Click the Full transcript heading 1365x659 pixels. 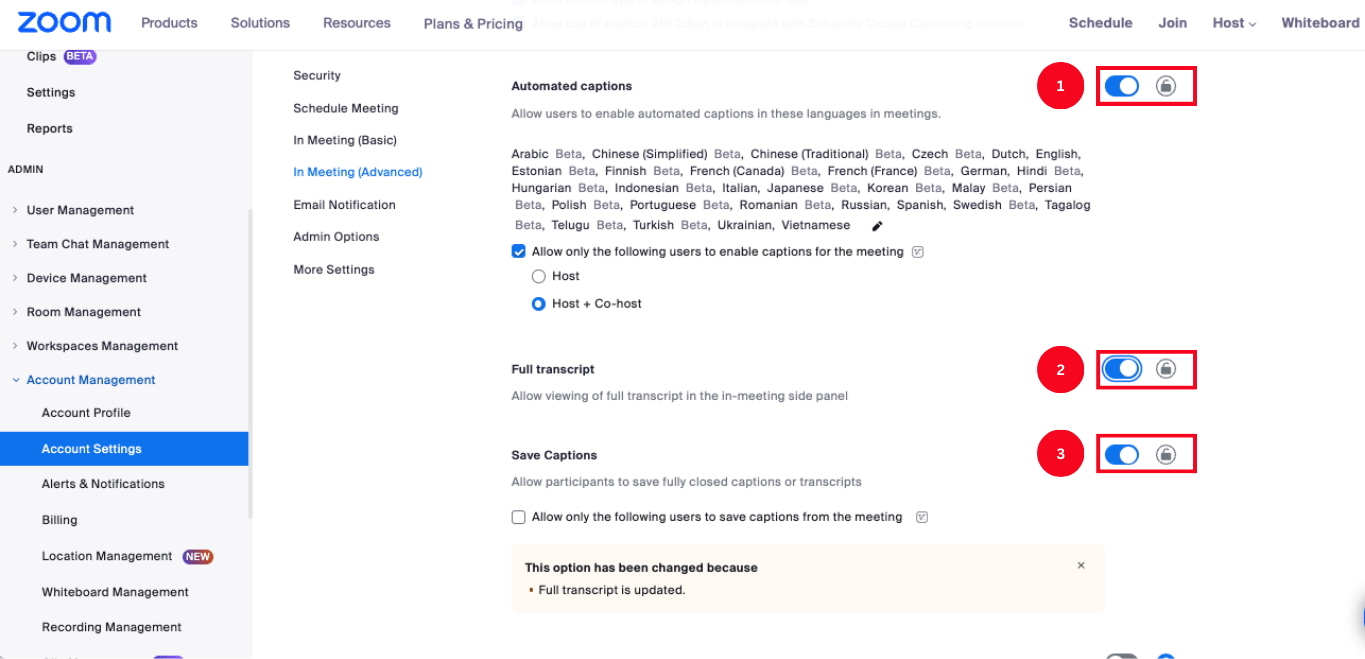(x=553, y=370)
